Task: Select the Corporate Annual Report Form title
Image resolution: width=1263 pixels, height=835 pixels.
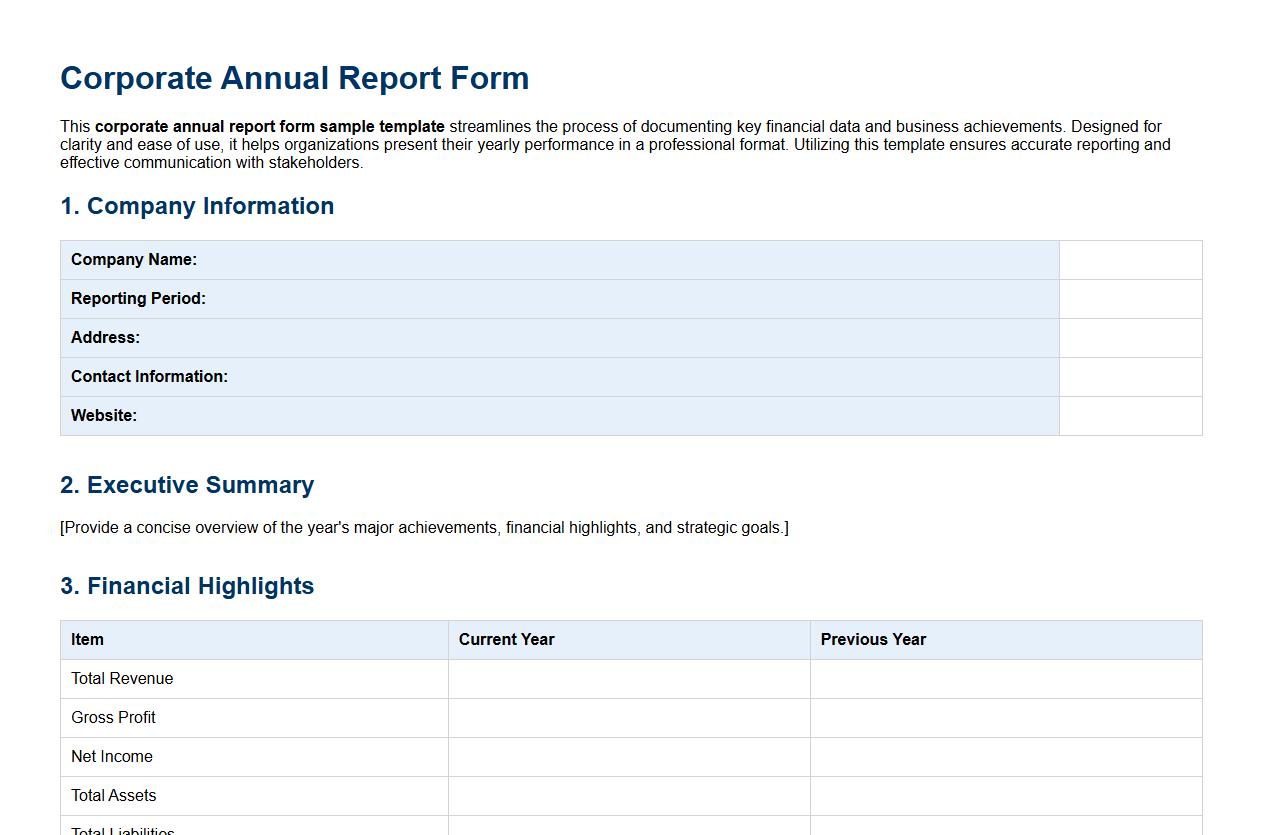Action: tap(295, 78)
